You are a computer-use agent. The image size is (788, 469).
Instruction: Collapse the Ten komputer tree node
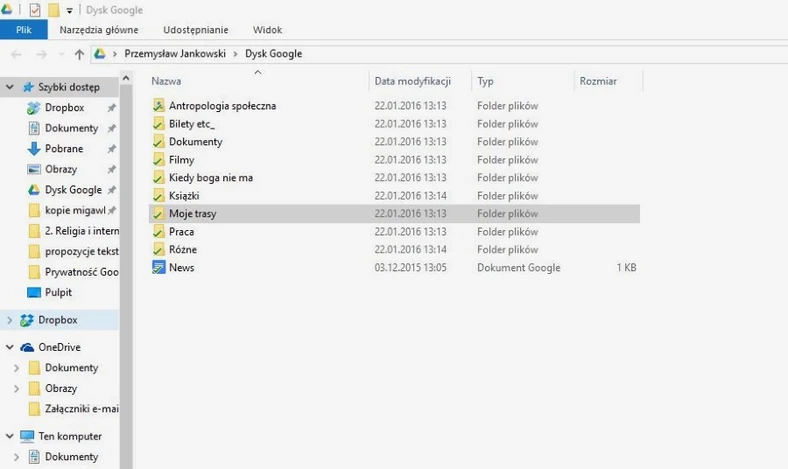(9, 436)
